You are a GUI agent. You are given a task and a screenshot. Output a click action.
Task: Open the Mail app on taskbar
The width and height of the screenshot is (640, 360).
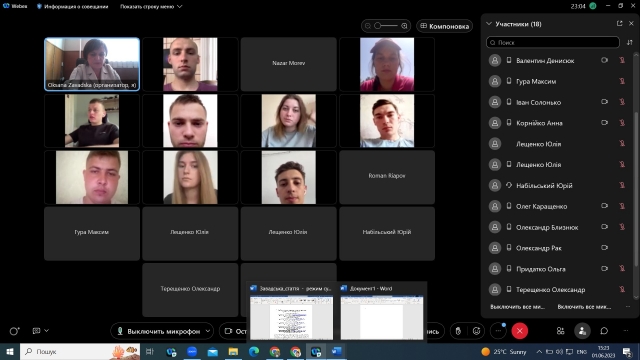213,351
